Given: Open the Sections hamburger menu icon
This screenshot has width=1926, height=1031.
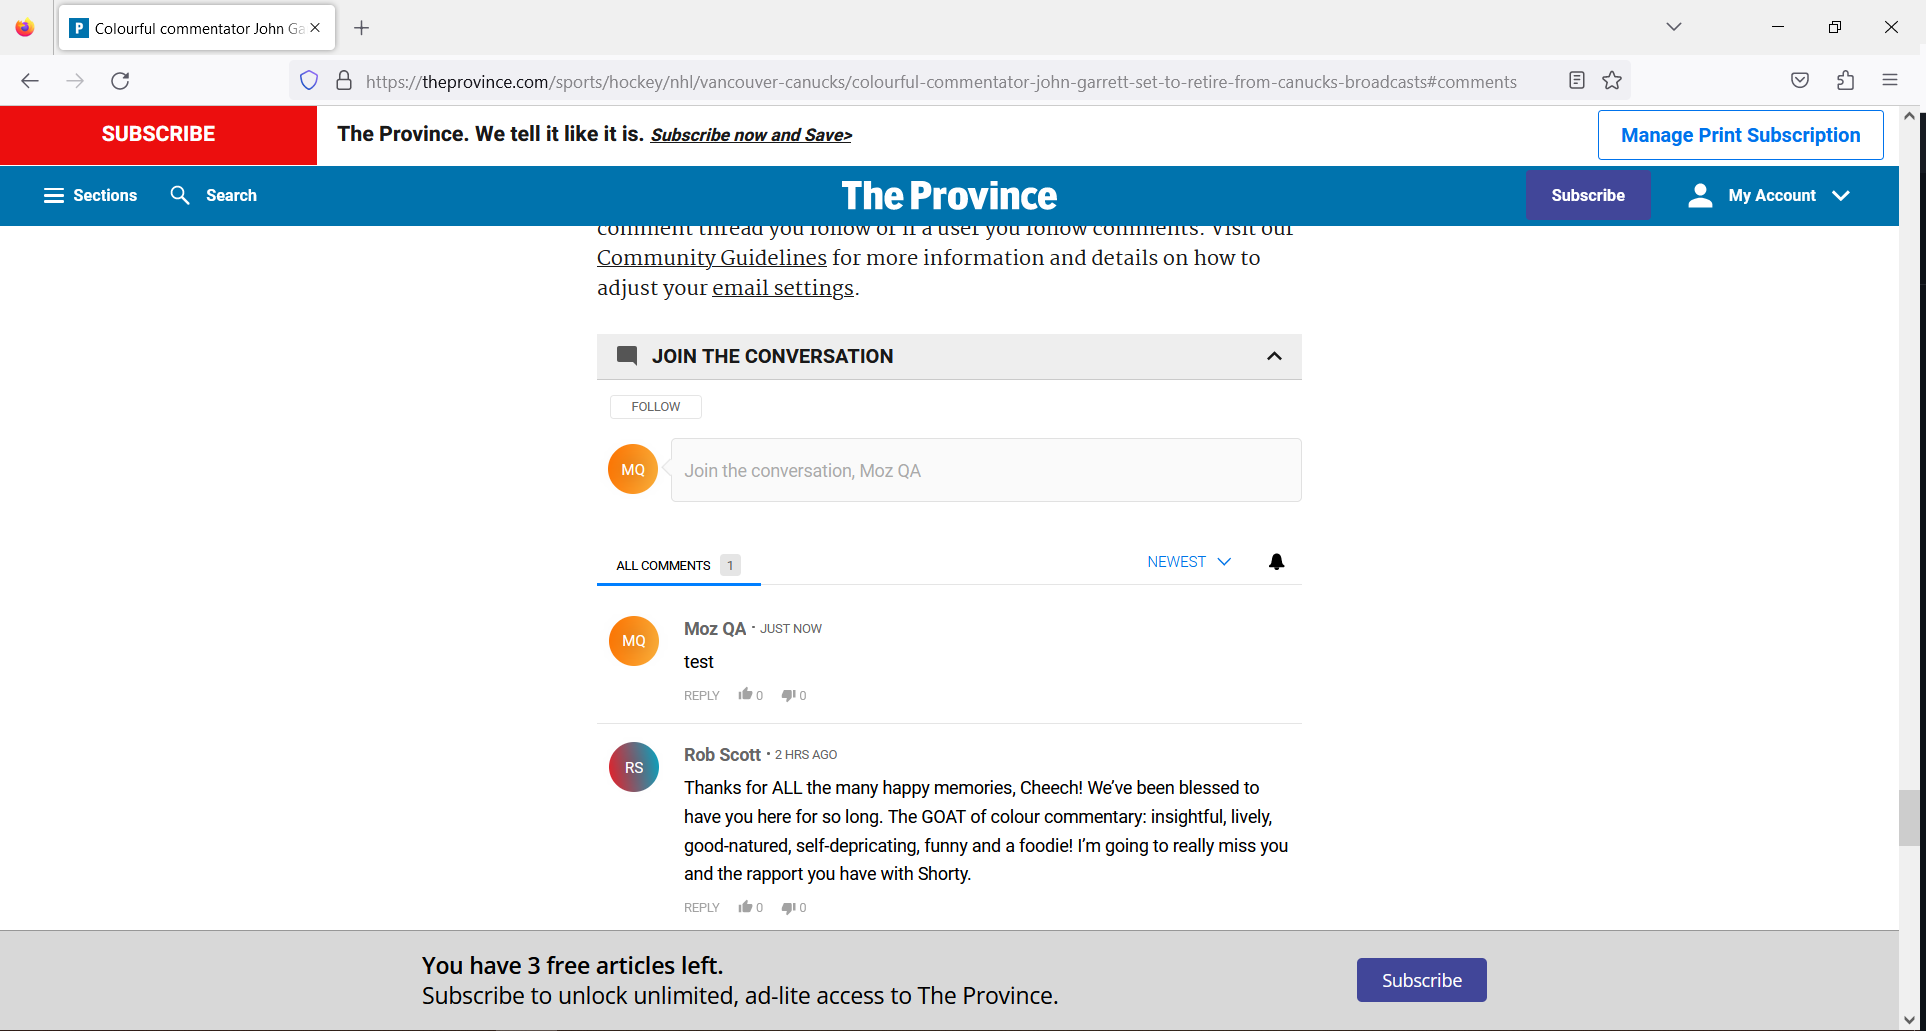Looking at the screenshot, I should click(x=55, y=195).
